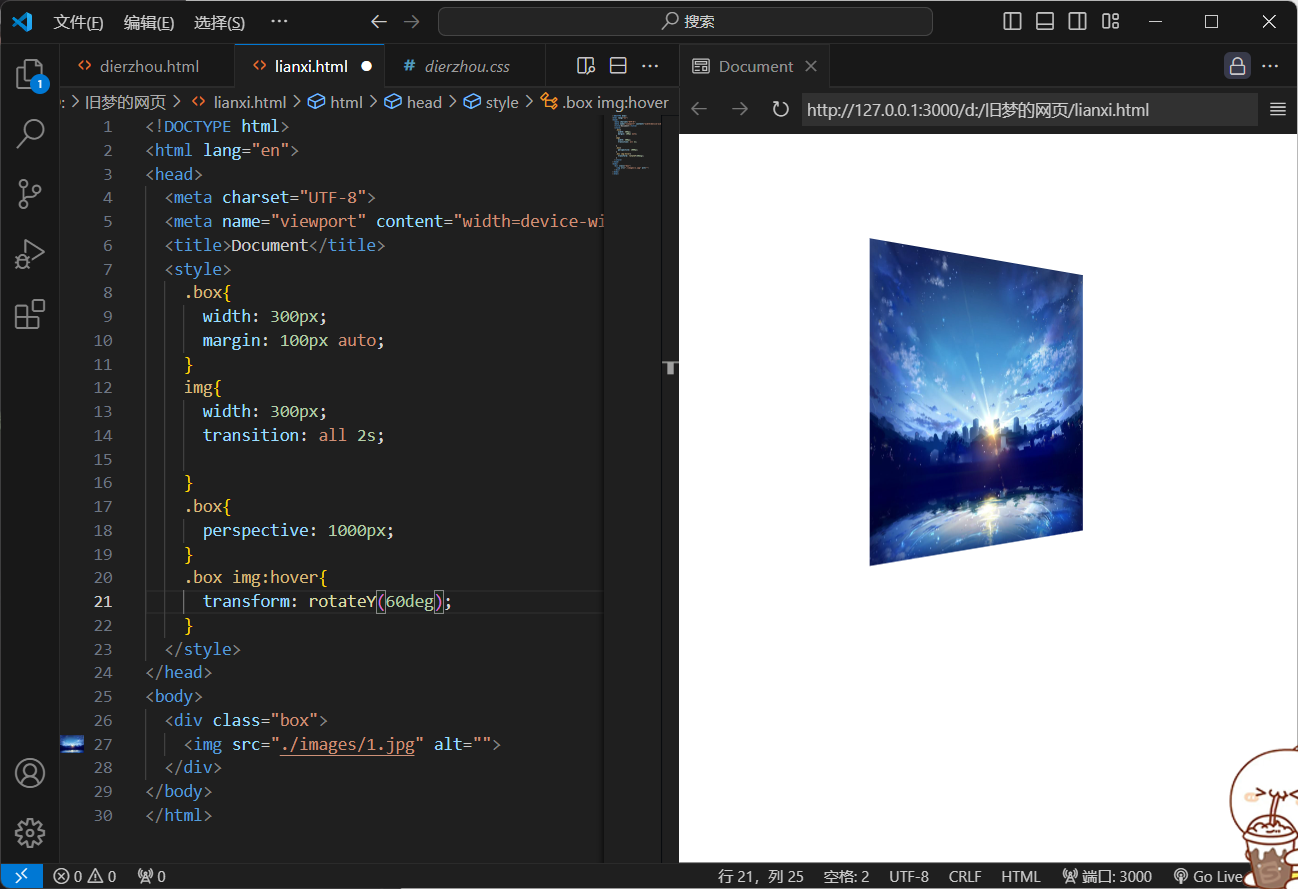The height and width of the screenshot is (889, 1298).
Task: Go forward with editor navigation arrow
Action: click(x=411, y=21)
